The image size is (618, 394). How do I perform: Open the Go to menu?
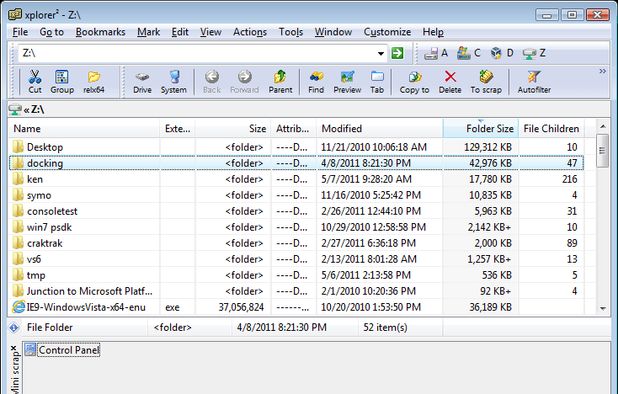click(x=52, y=32)
